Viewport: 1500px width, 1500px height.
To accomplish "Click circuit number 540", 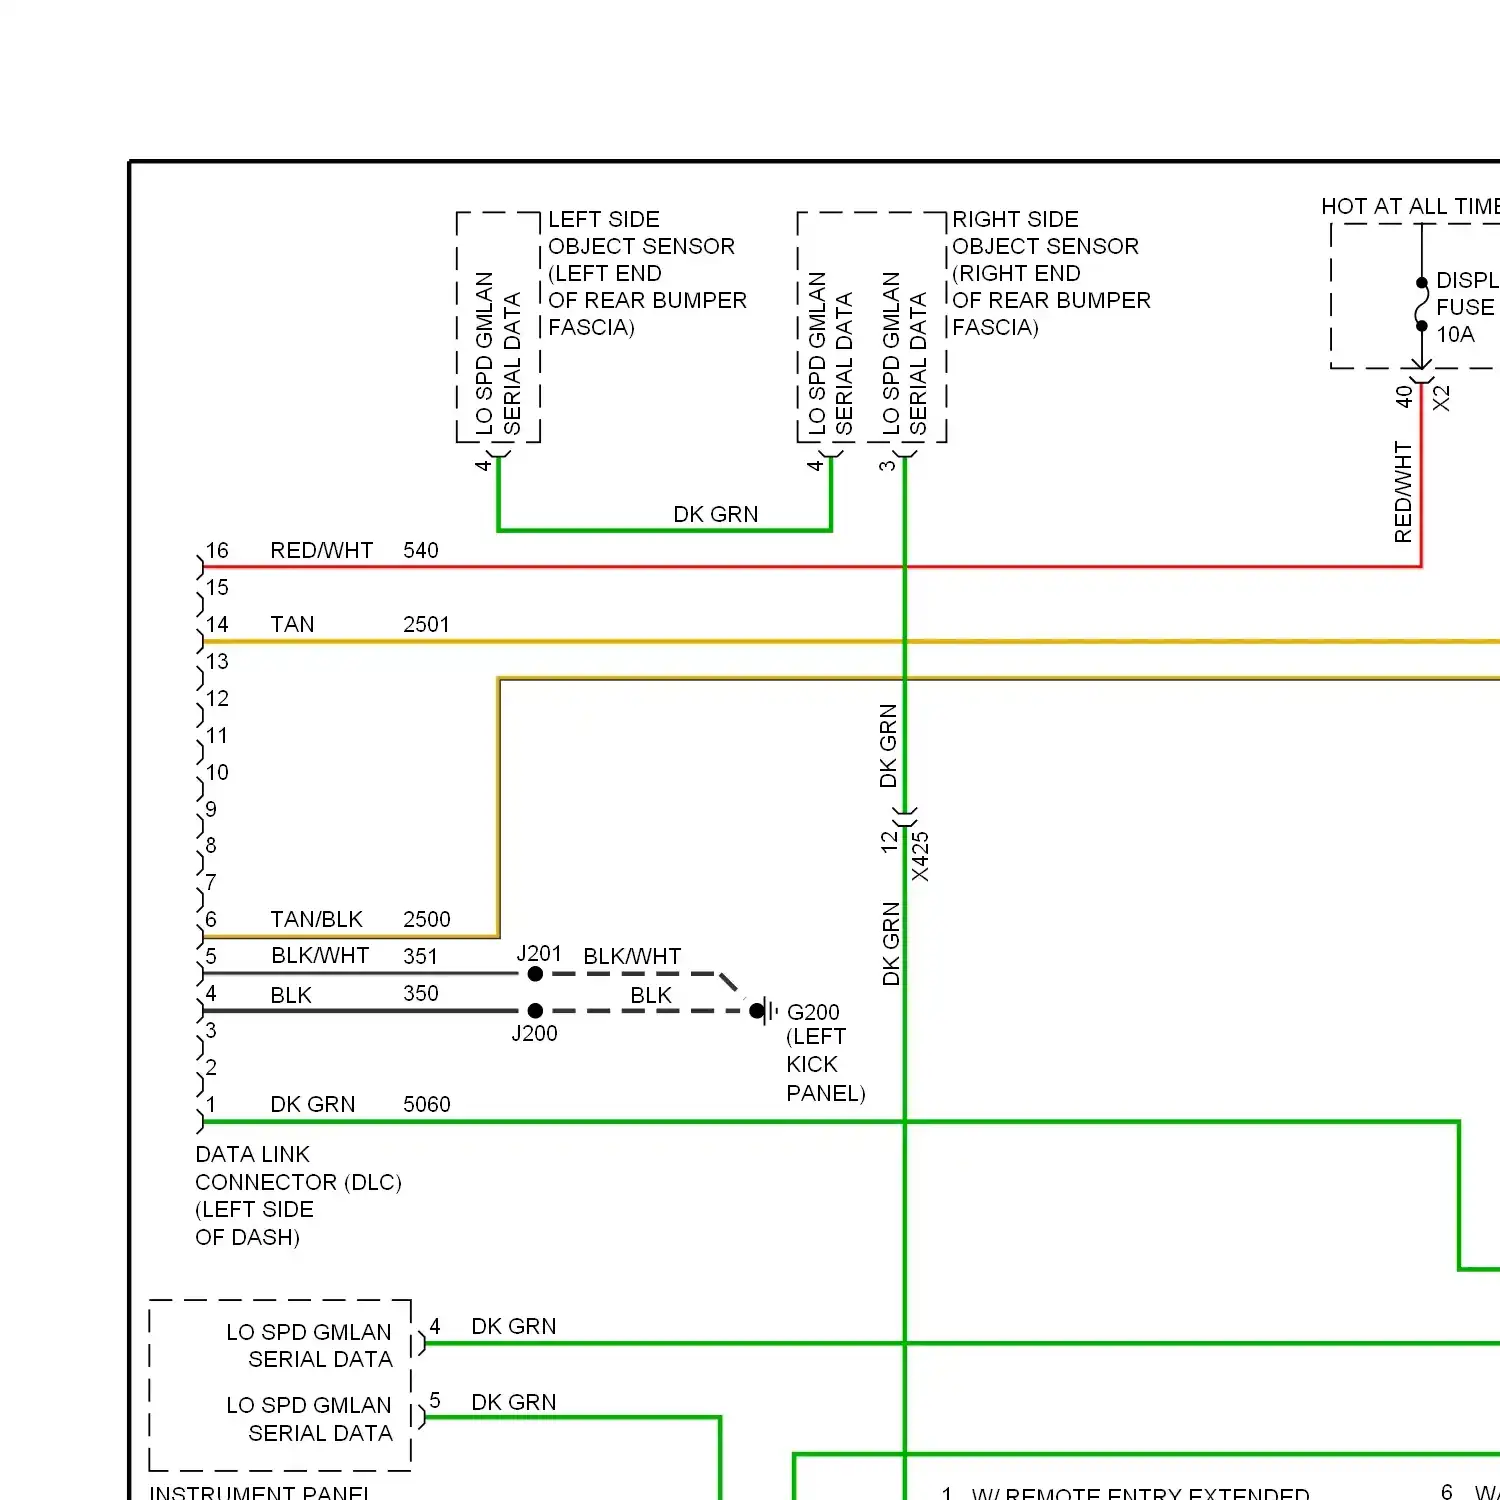I will pos(421,551).
